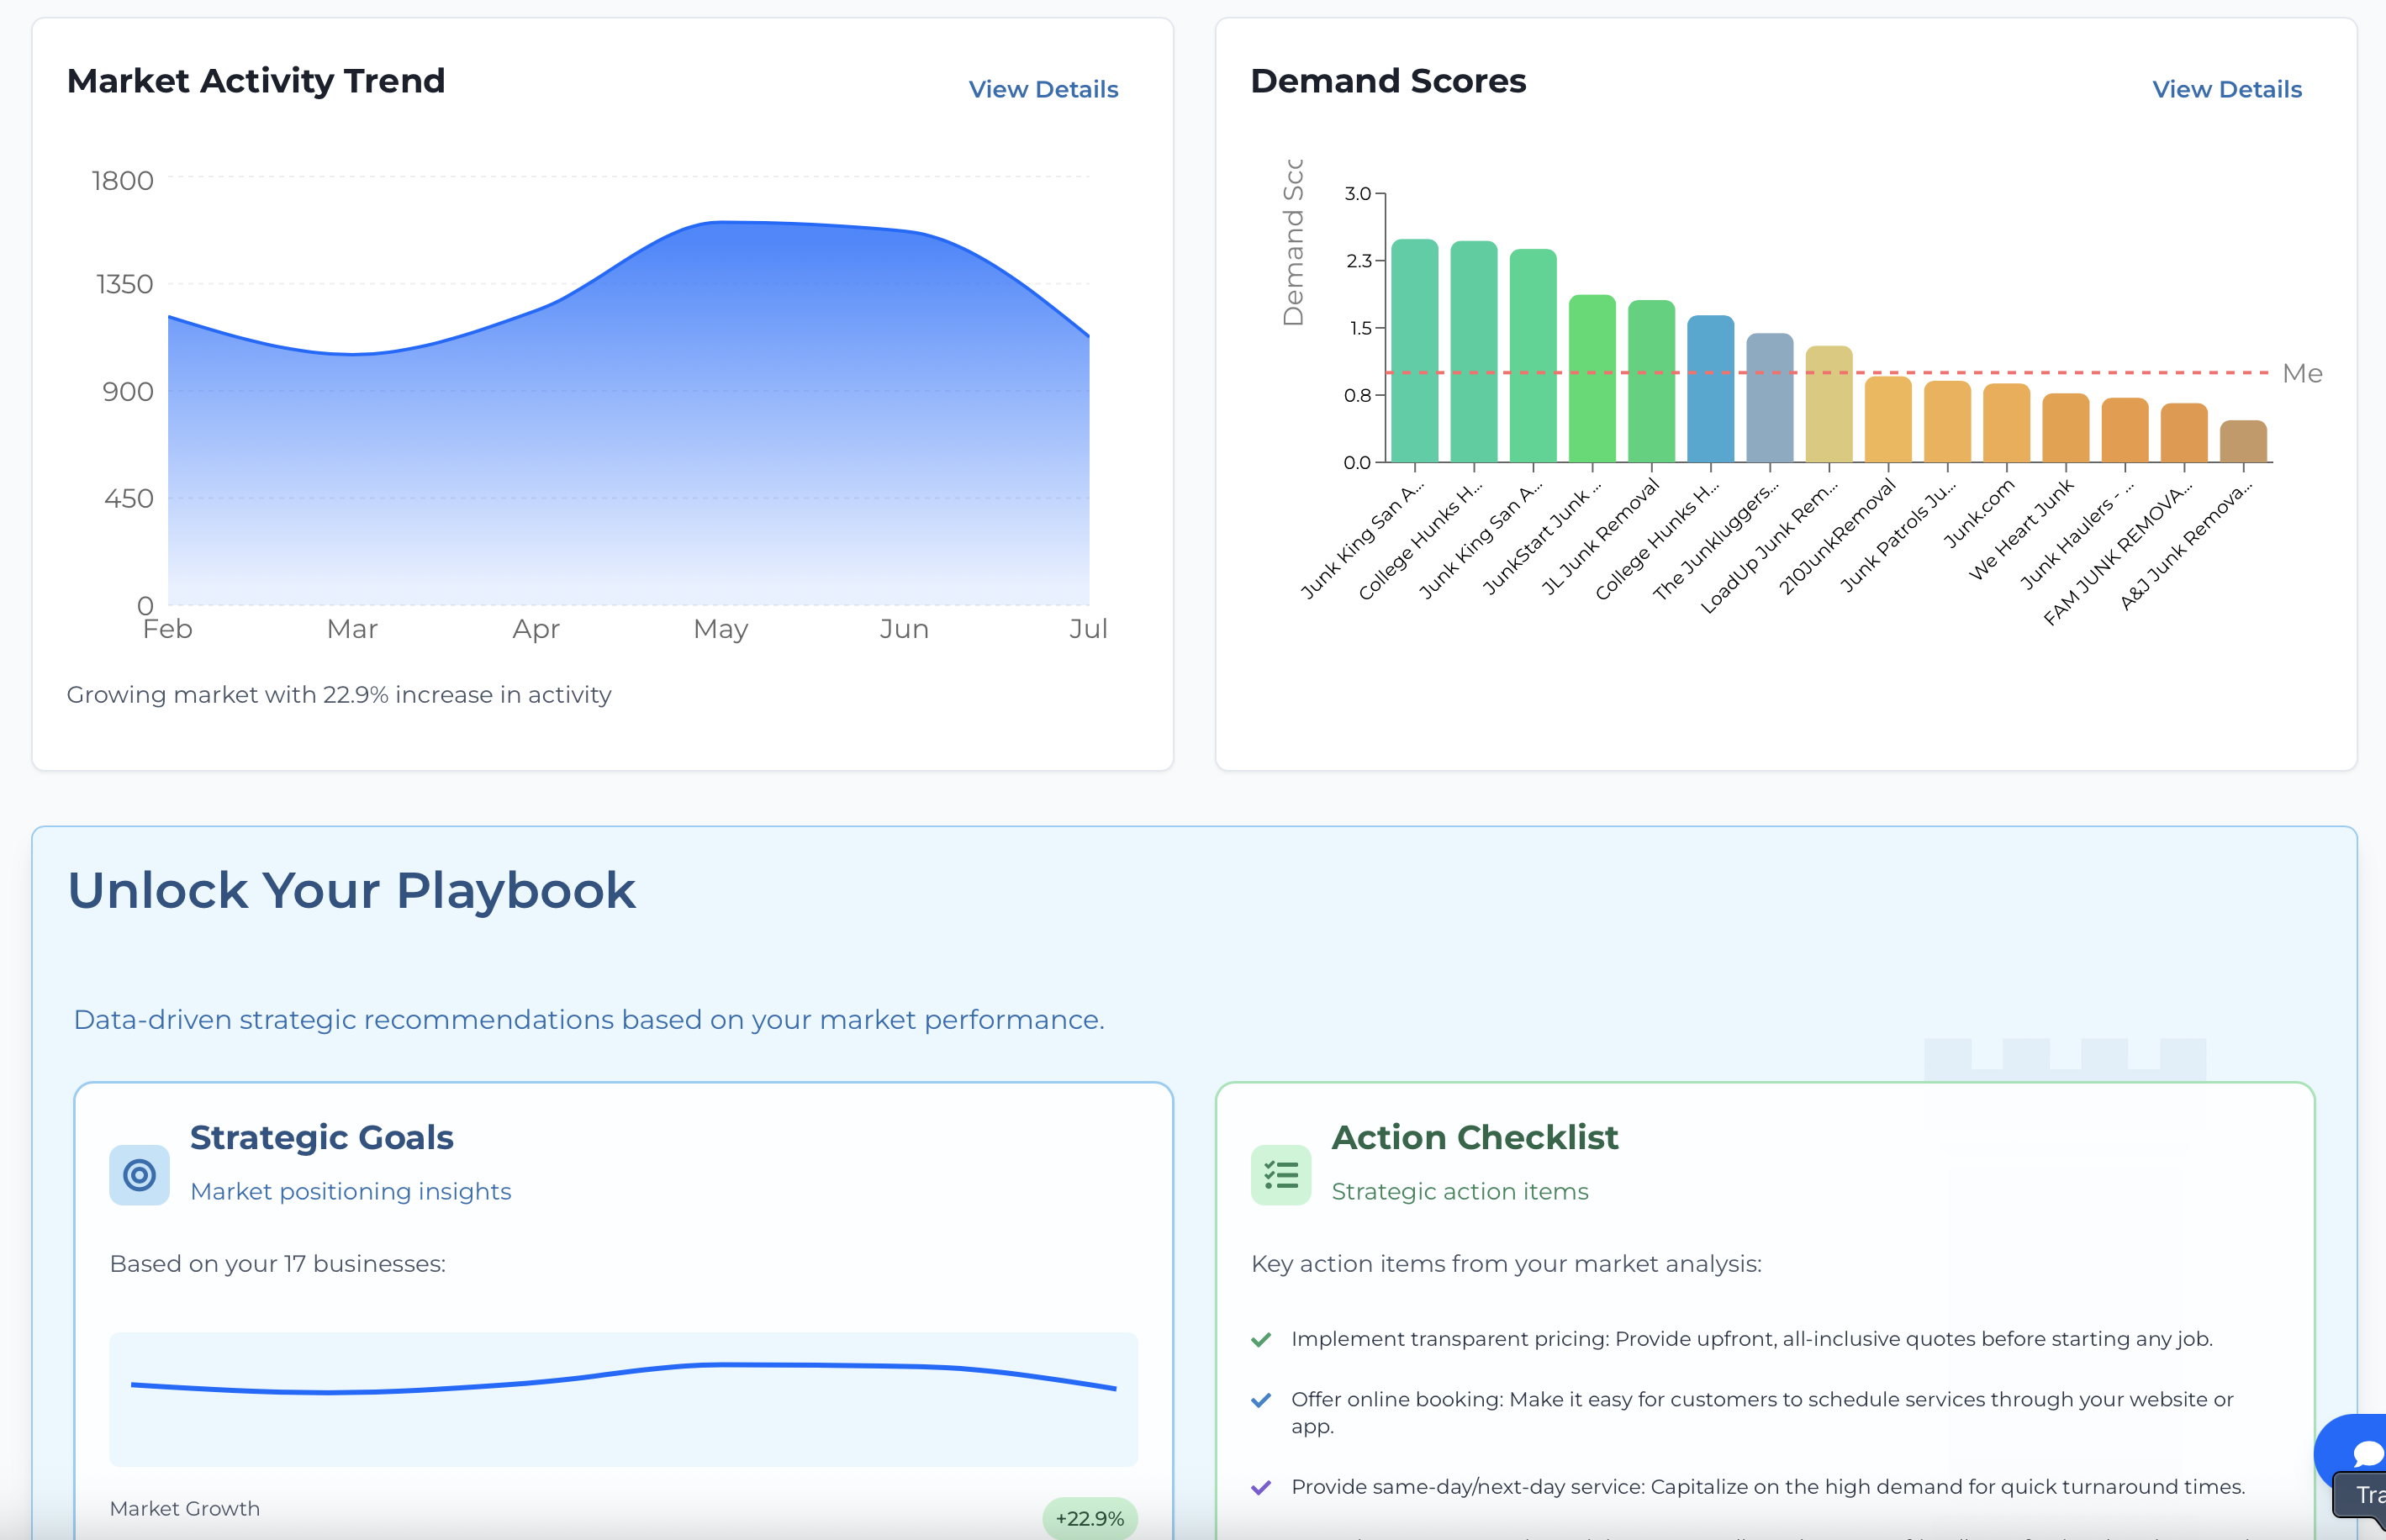Click the Strategic Goals target icon
Screen dimensions: 2386x1540
[139, 1175]
